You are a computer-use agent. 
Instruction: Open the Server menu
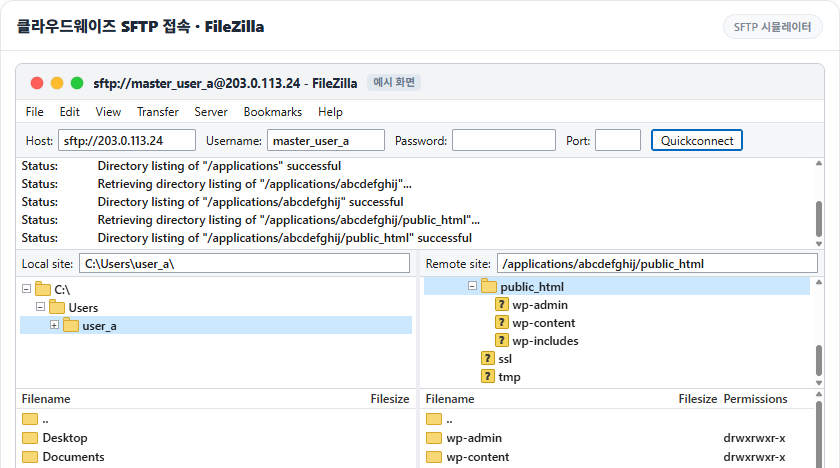(x=211, y=112)
